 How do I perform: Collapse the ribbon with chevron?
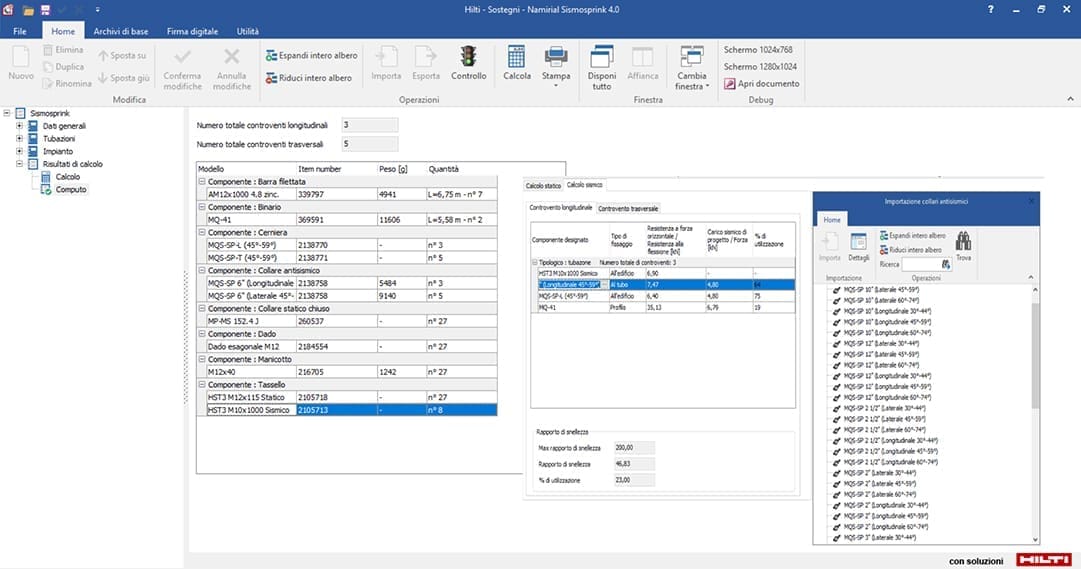(x=1070, y=99)
